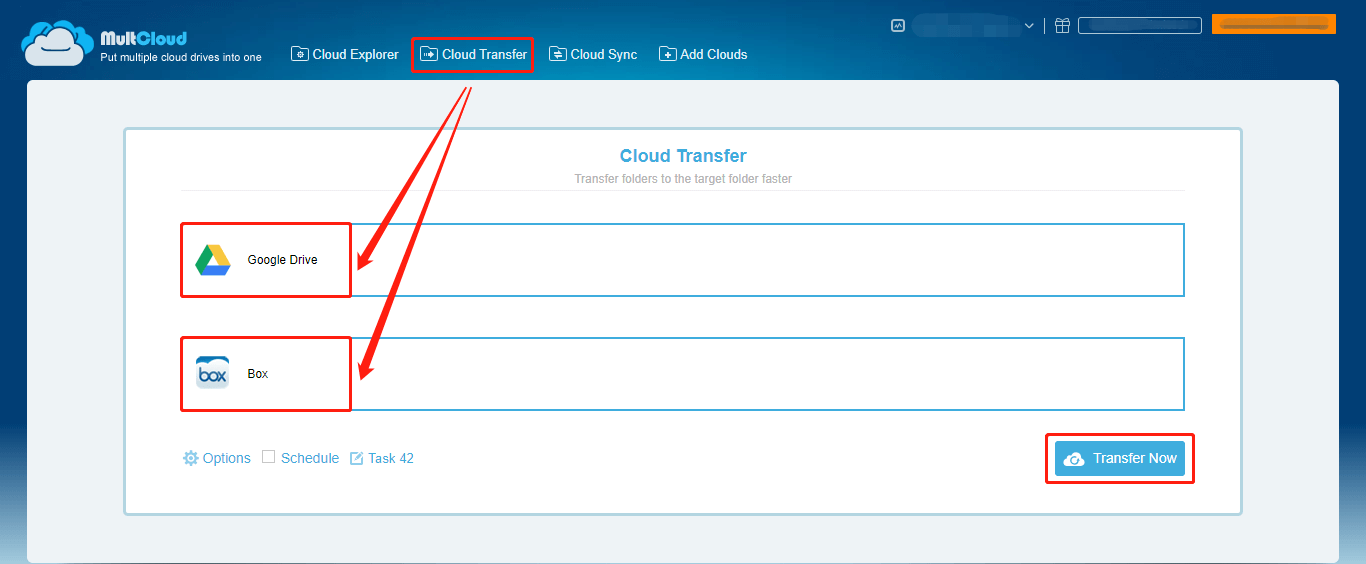This screenshot has width=1366, height=564.
Task: Open the Add Clouds tab
Action: [x=703, y=54]
